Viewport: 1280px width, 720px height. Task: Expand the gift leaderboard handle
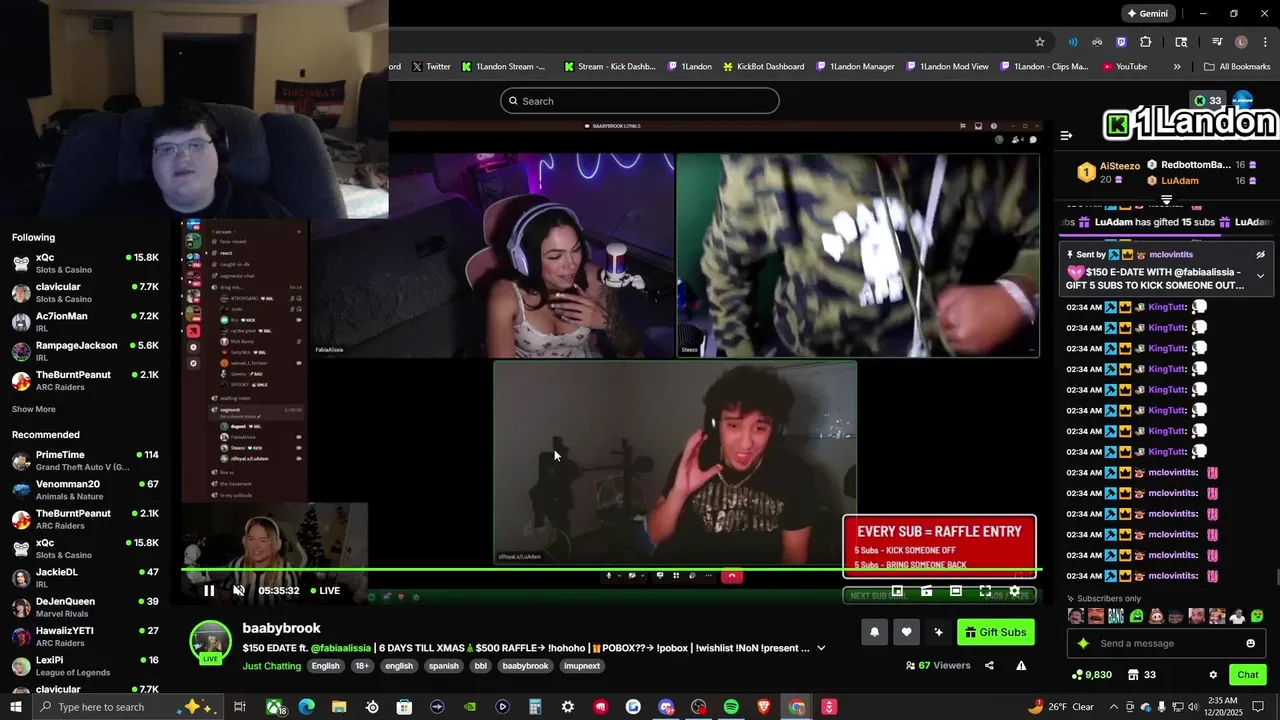pyautogui.click(x=1166, y=200)
